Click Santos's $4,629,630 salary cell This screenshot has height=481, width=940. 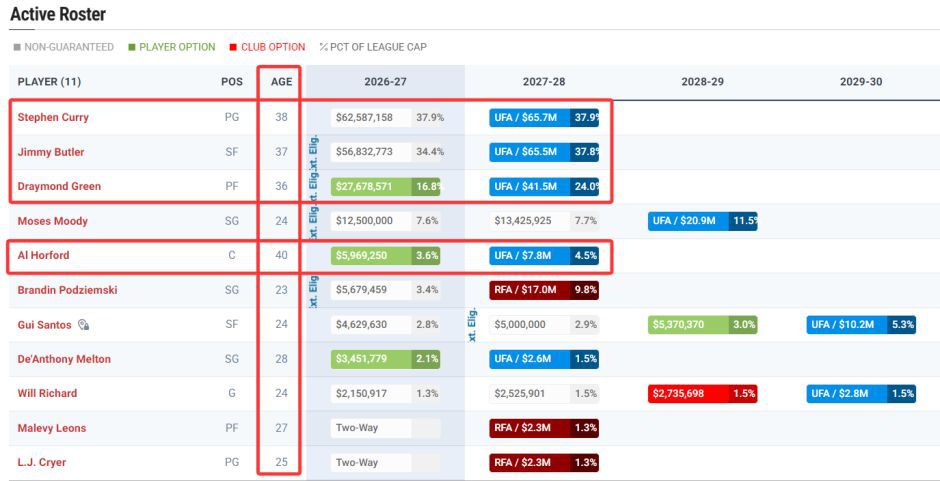[370, 324]
